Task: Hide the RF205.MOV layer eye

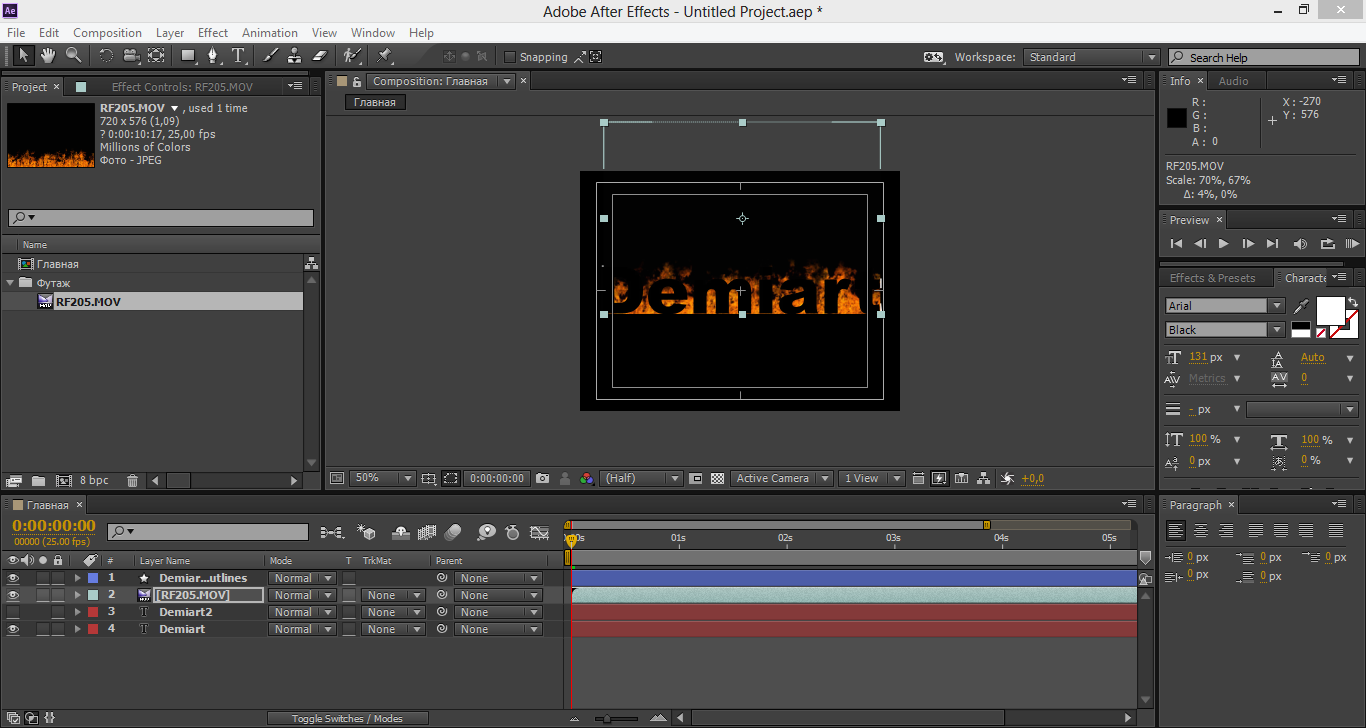Action: (x=13, y=595)
